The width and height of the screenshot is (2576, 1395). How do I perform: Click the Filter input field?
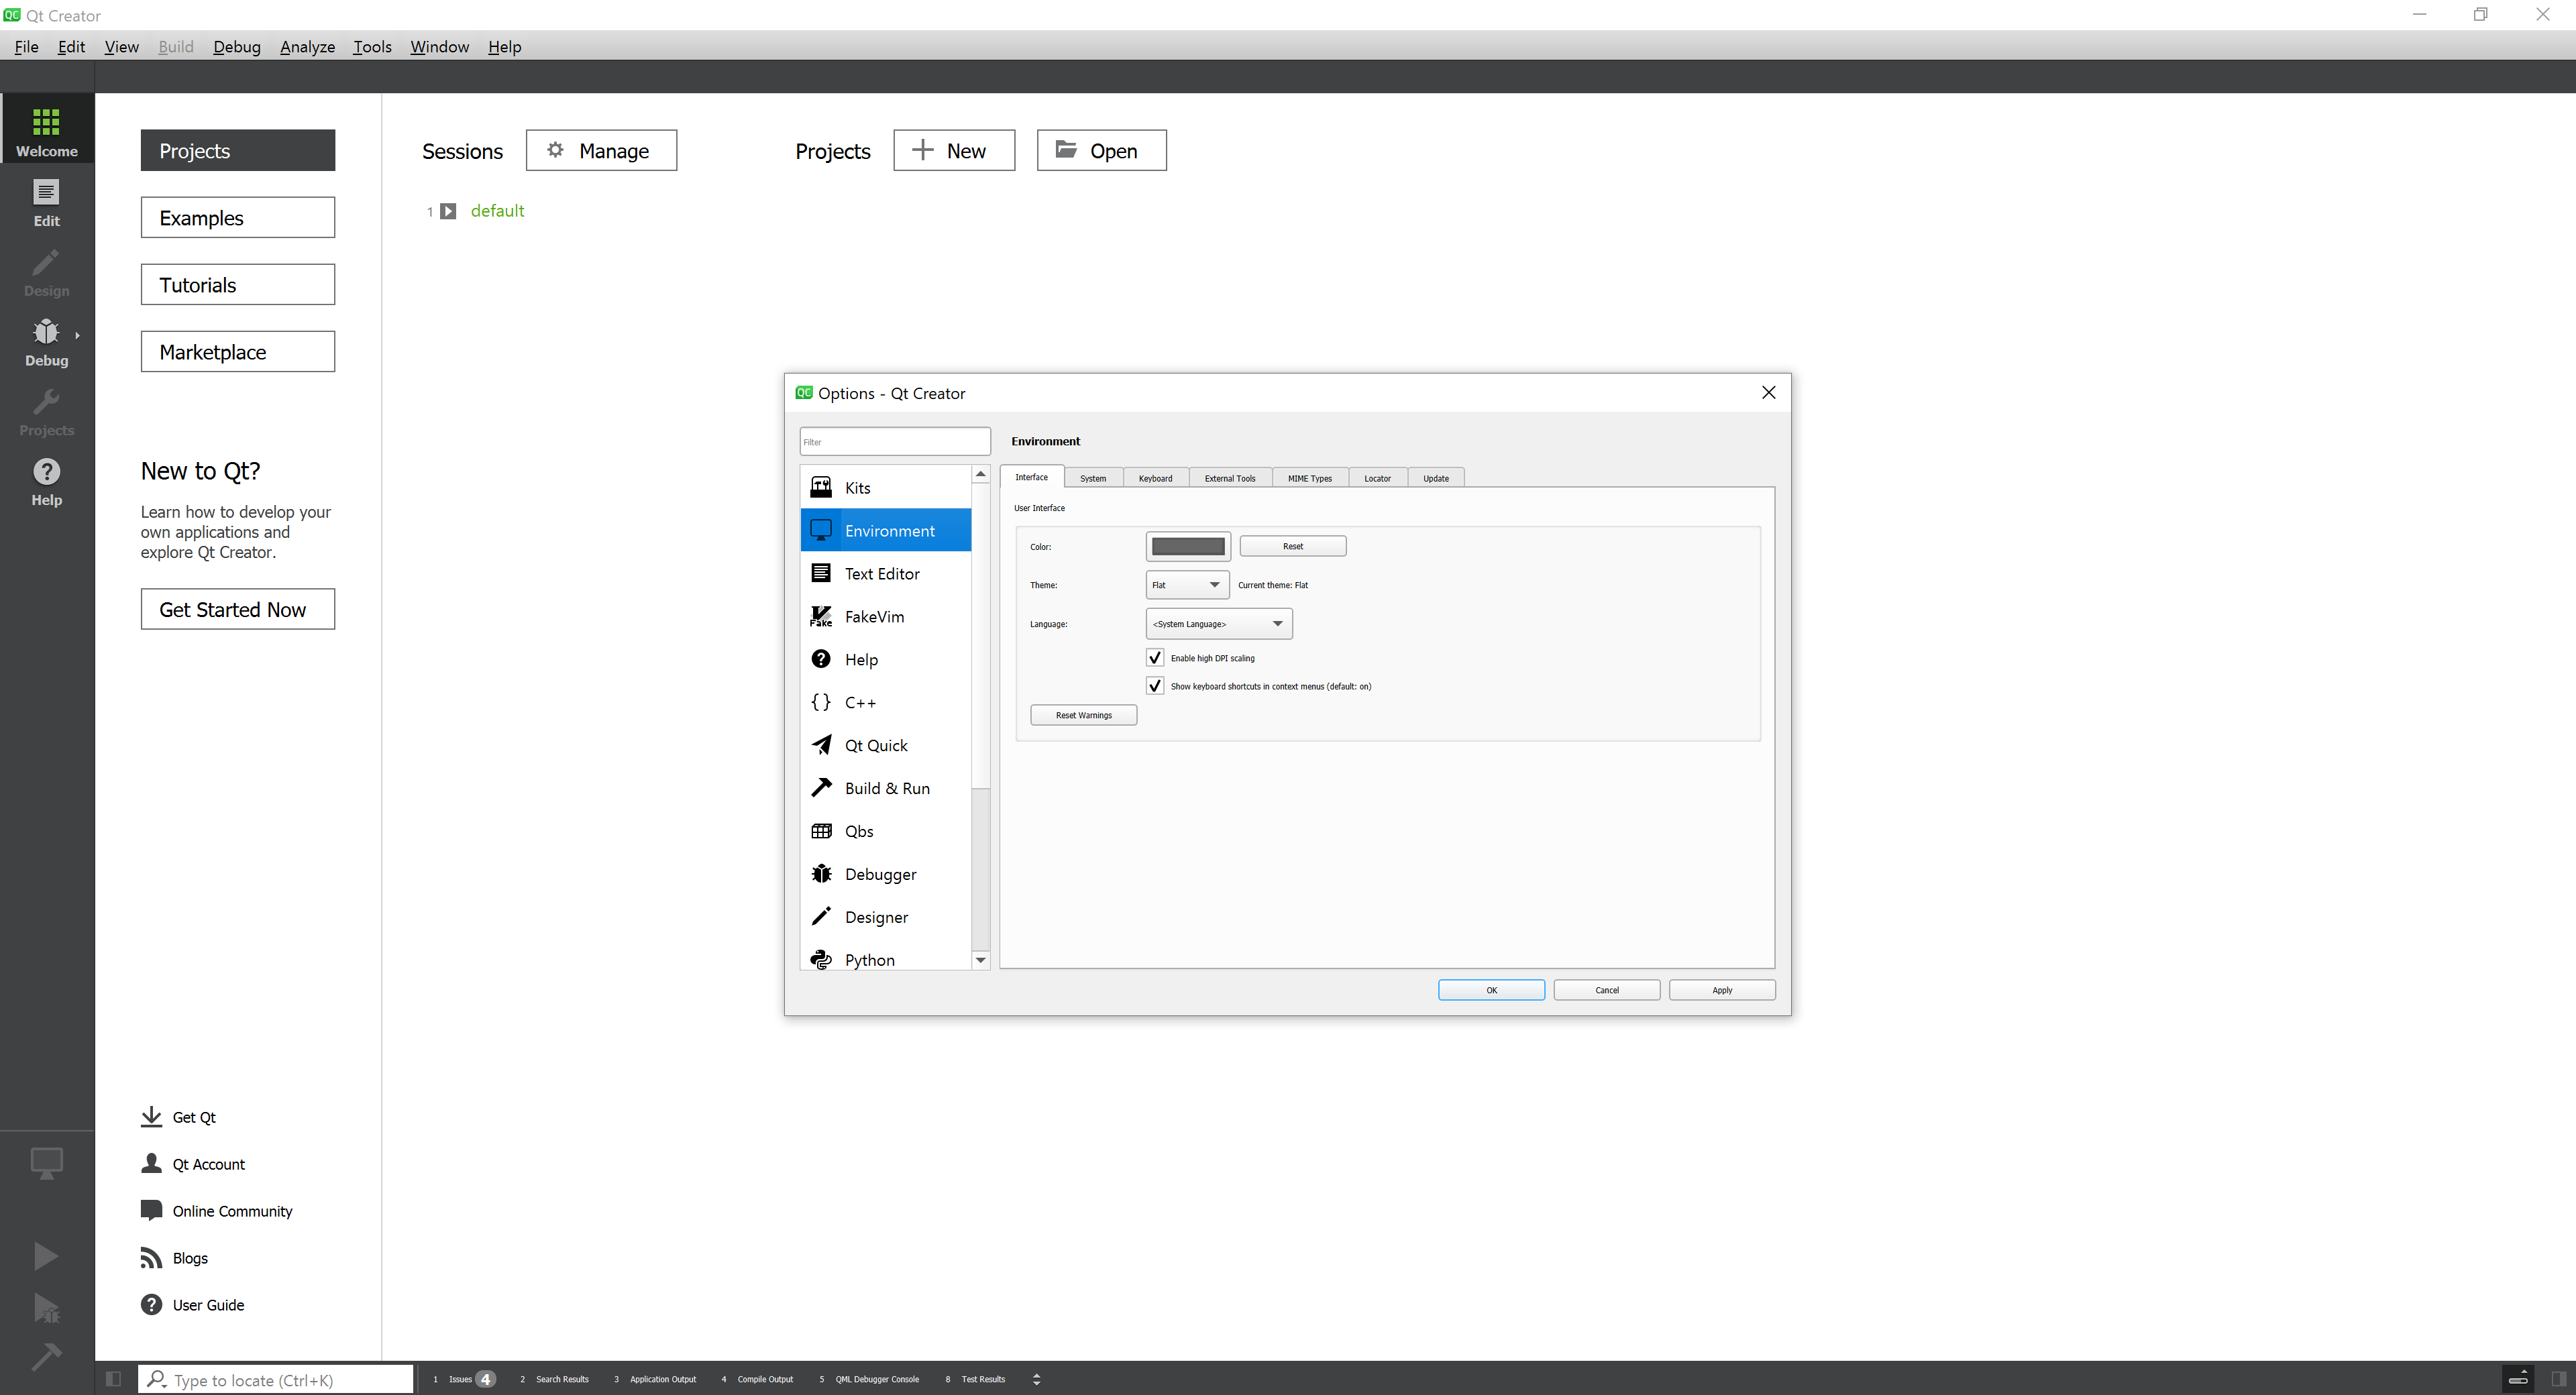click(894, 441)
